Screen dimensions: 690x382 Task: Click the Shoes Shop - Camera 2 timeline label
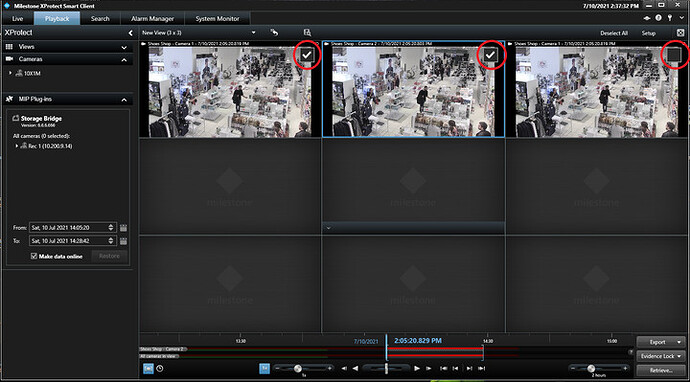(162, 349)
